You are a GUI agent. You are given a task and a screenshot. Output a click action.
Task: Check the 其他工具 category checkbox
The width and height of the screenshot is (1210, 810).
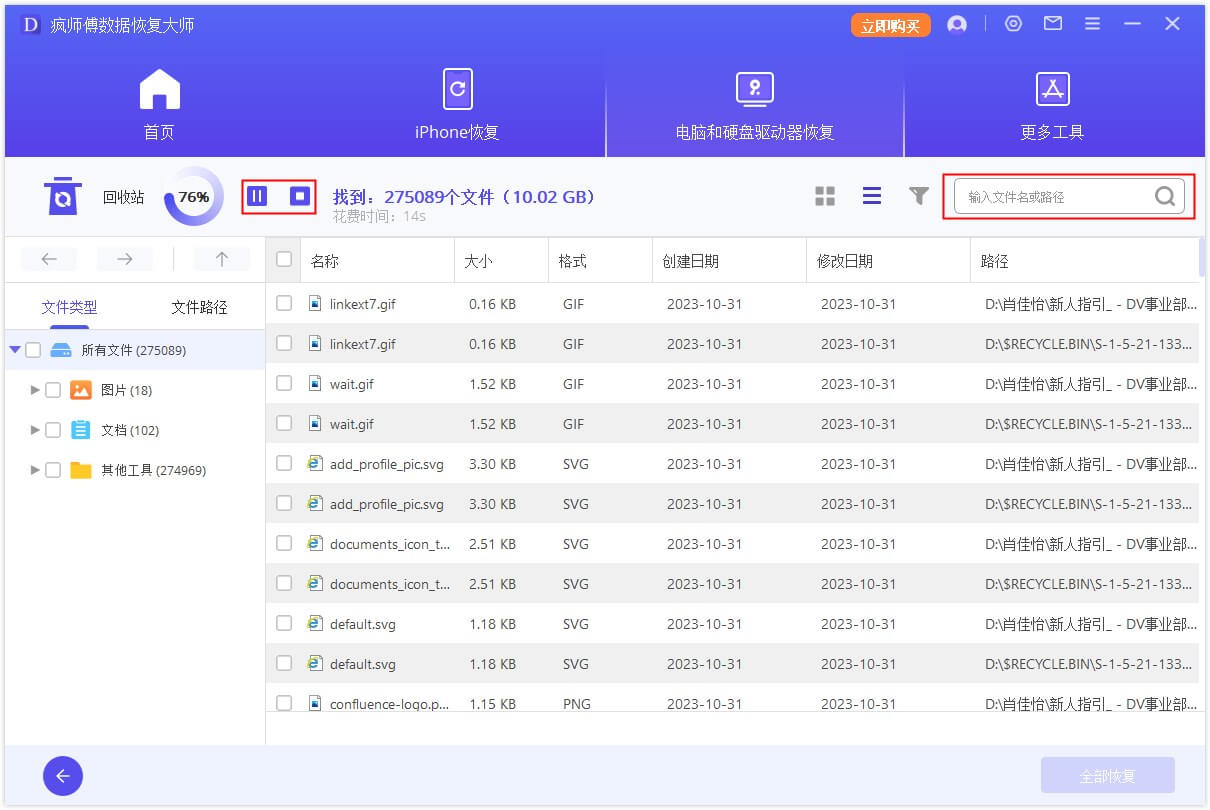[53, 470]
